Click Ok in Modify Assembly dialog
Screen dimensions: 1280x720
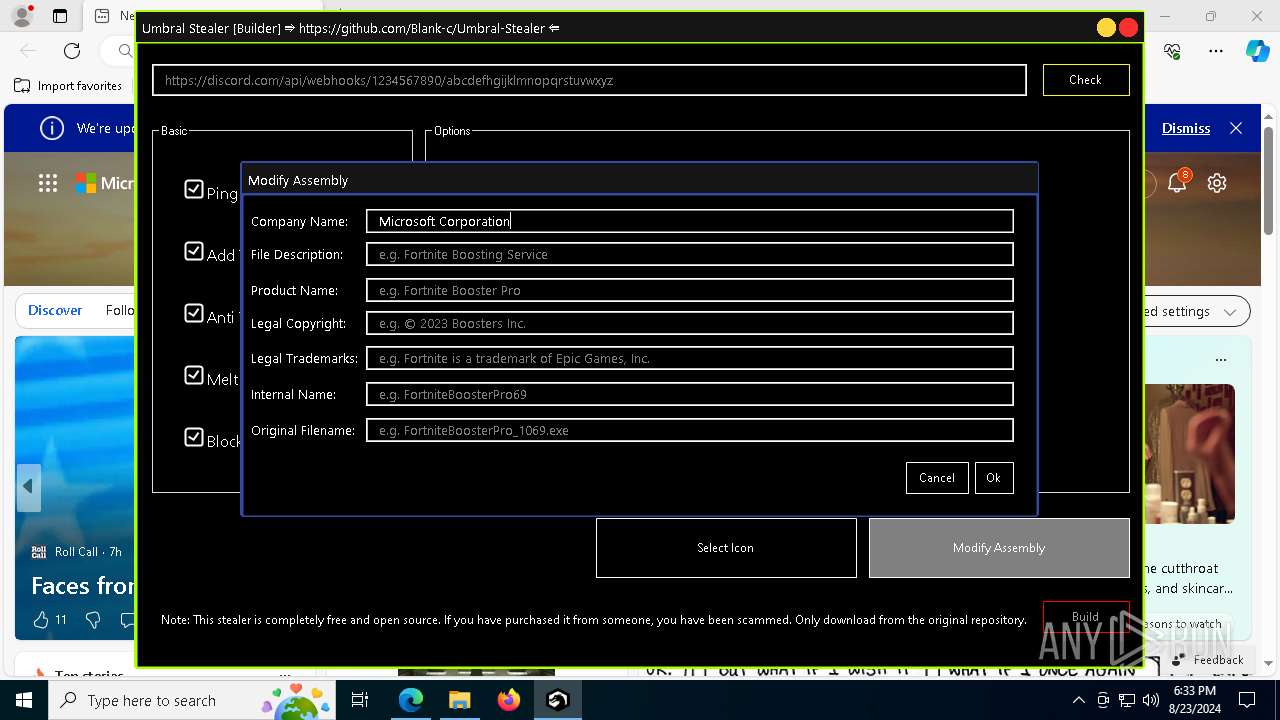pyautogui.click(x=993, y=478)
